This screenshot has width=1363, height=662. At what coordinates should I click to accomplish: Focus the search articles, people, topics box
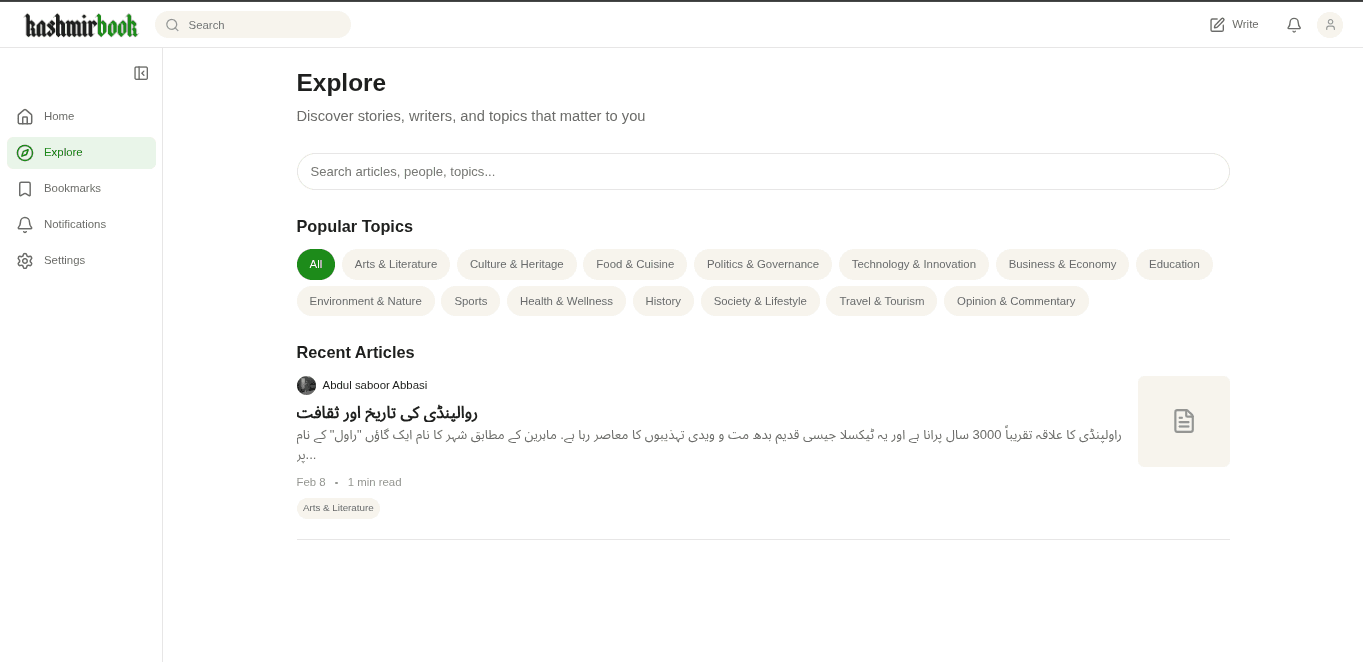tap(762, 171)
